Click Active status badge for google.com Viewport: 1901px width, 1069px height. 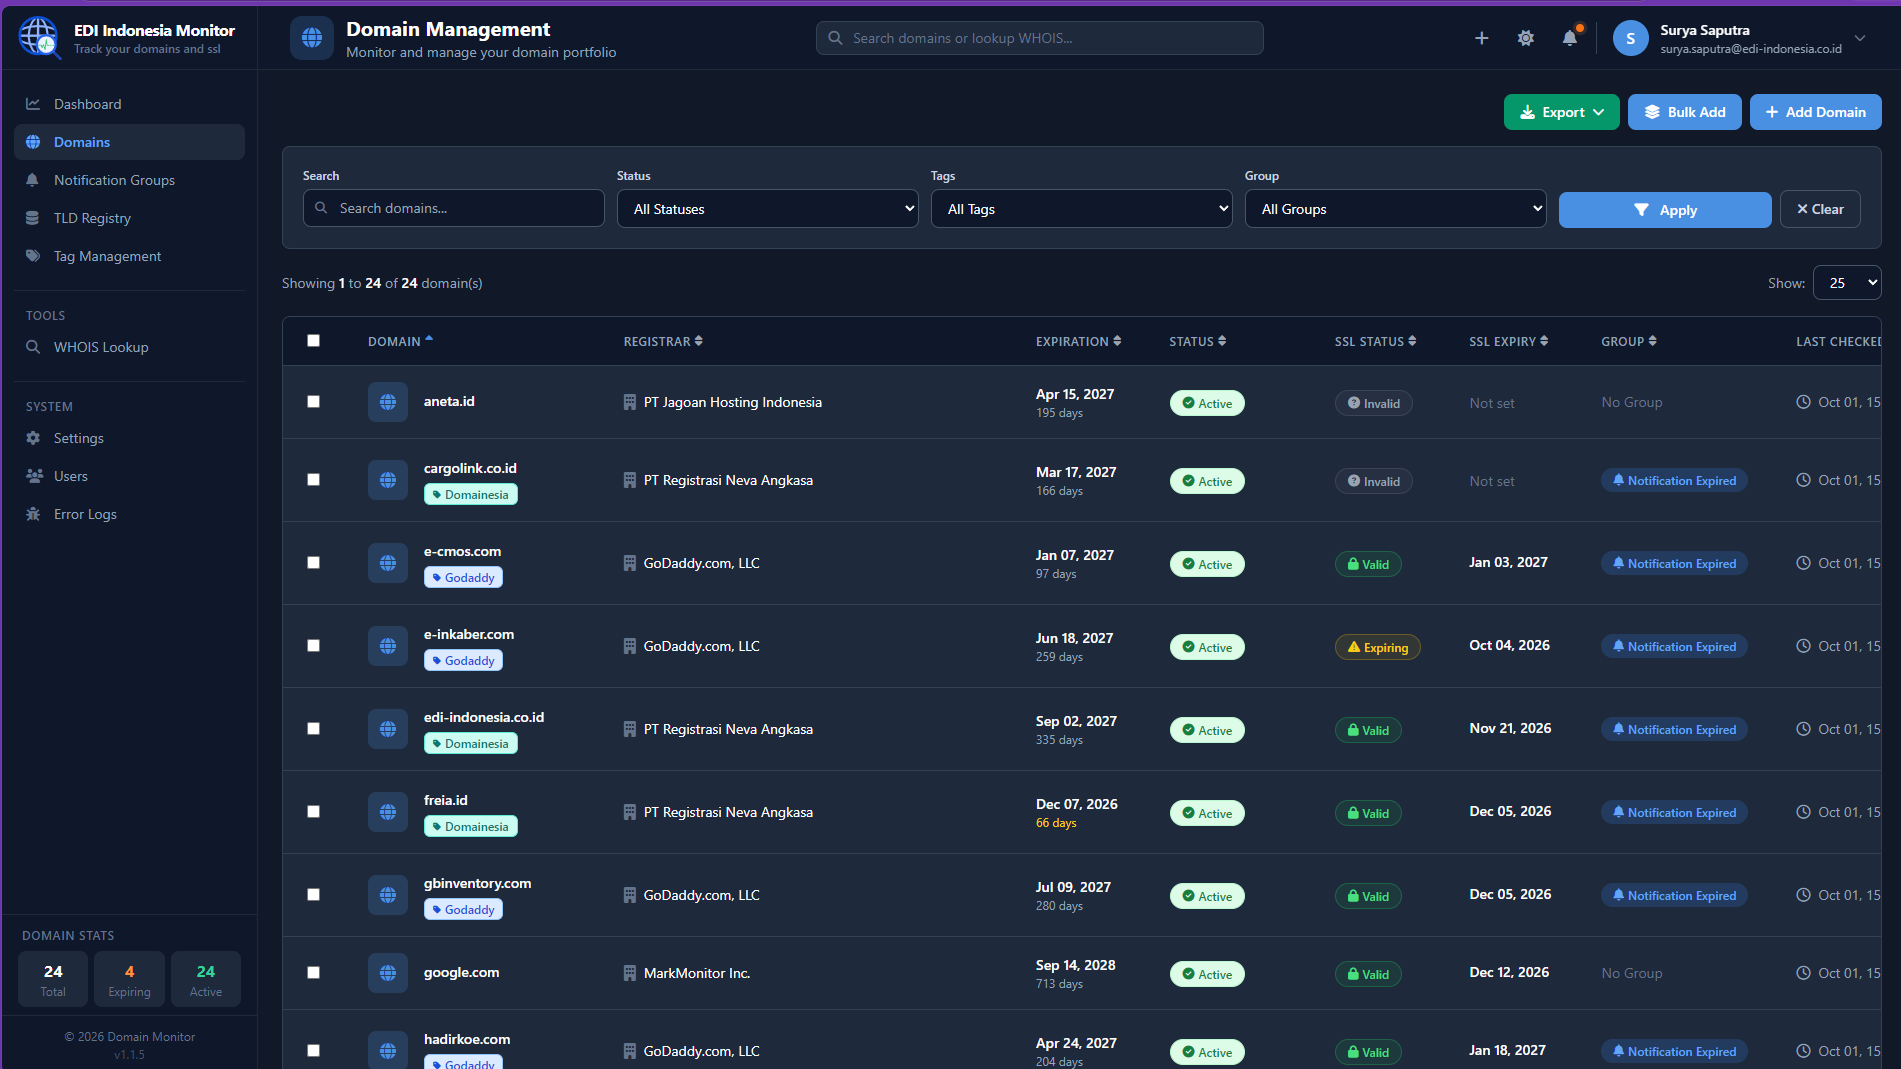1207,974
